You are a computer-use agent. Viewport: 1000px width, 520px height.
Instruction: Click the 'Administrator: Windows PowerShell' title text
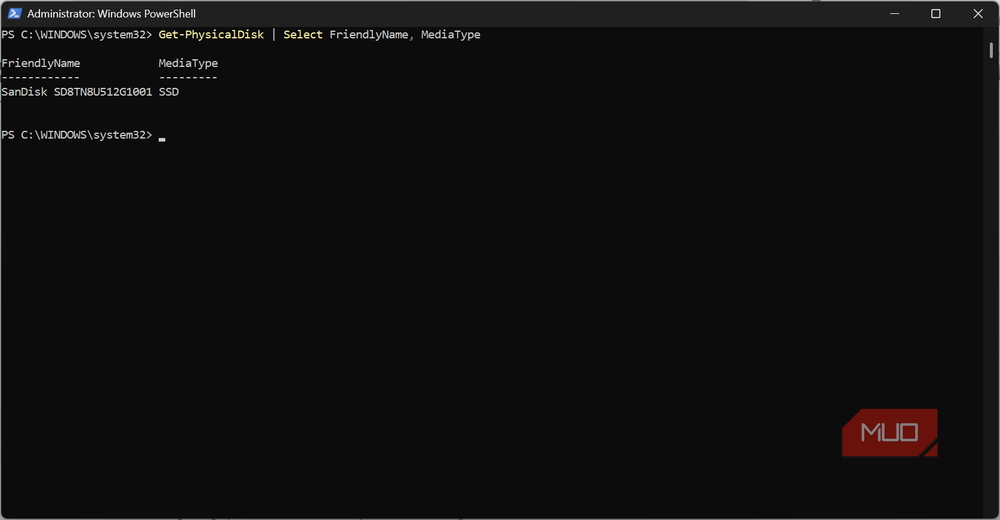pos(112,13)
